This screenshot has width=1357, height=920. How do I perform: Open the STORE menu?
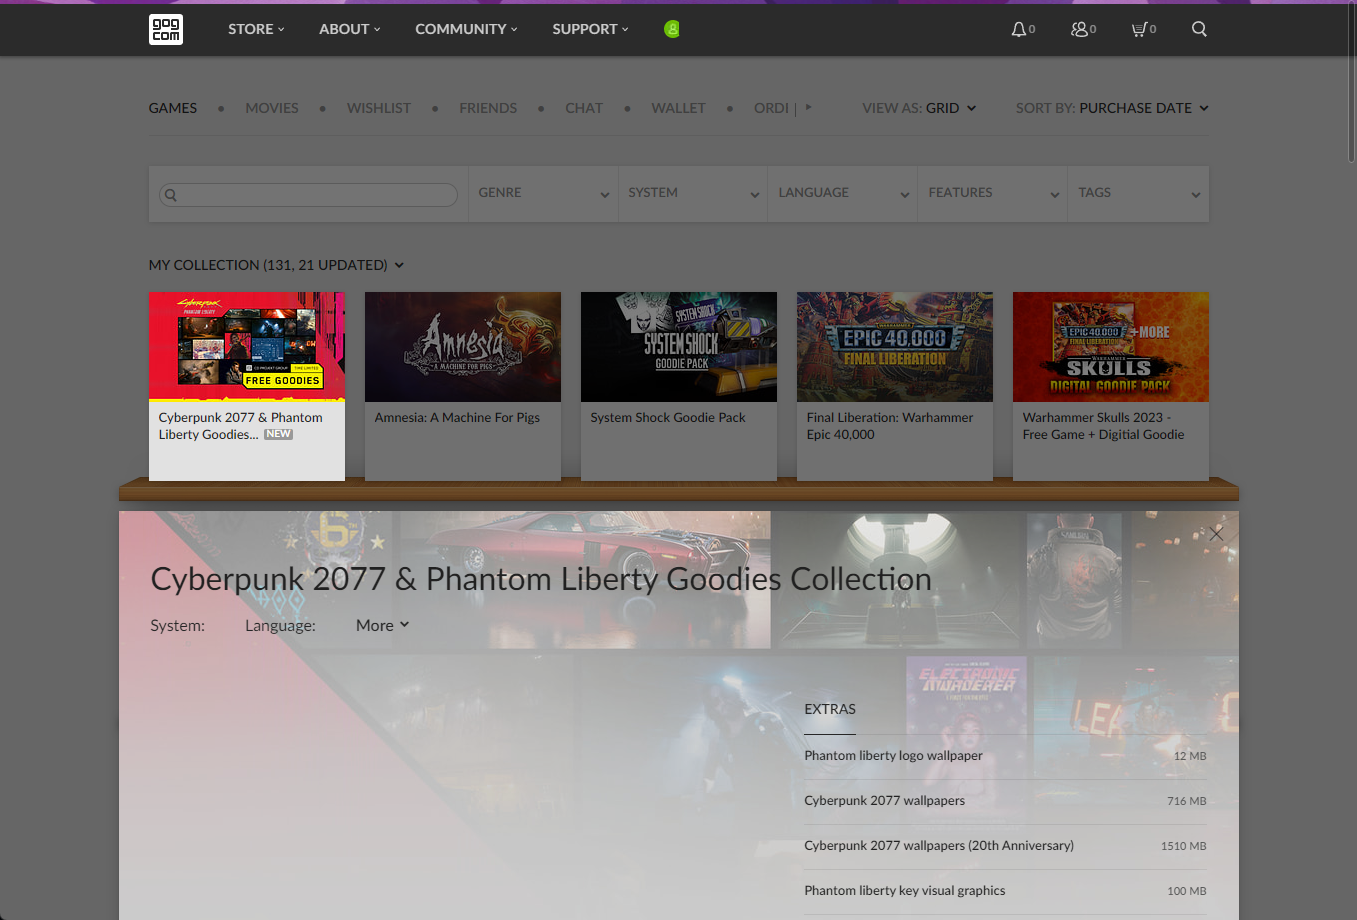click(256, 29)
